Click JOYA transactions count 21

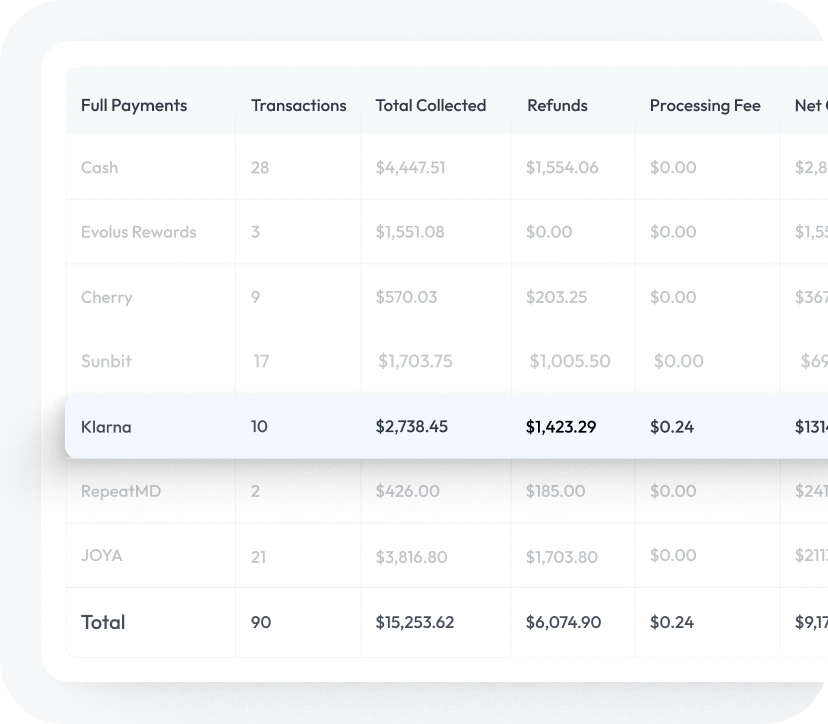coord(258,556)
